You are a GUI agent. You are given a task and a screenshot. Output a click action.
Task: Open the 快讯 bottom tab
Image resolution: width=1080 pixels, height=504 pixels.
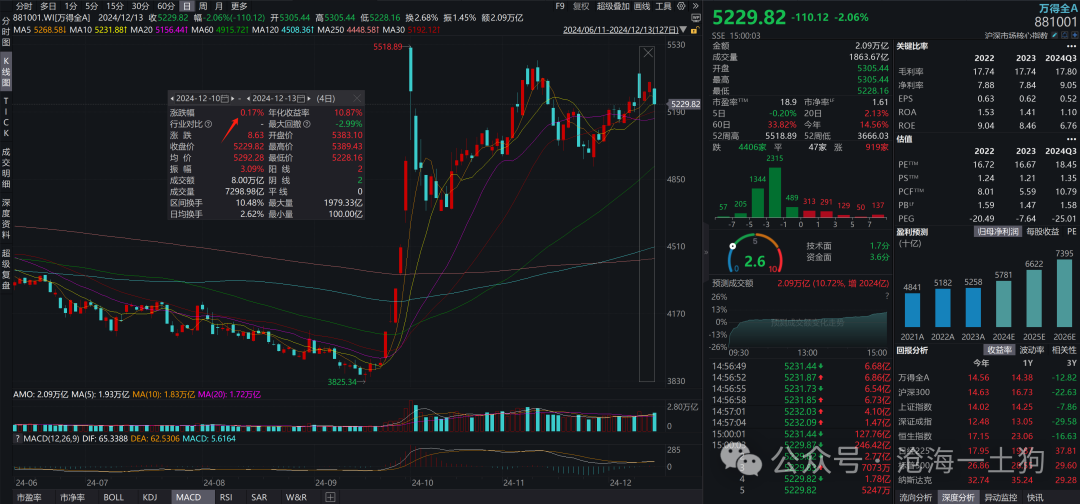click(x=1035, y=497)
